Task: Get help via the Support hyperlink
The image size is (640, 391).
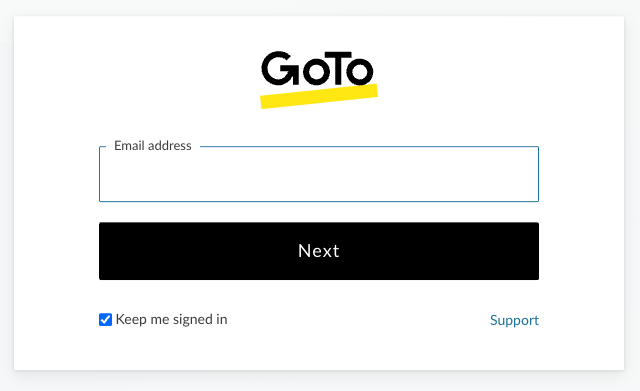Action: [514, 320]
